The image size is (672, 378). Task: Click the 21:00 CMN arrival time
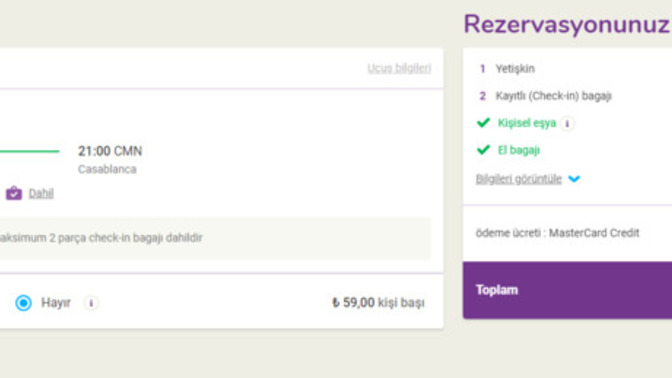click(110, 151)
